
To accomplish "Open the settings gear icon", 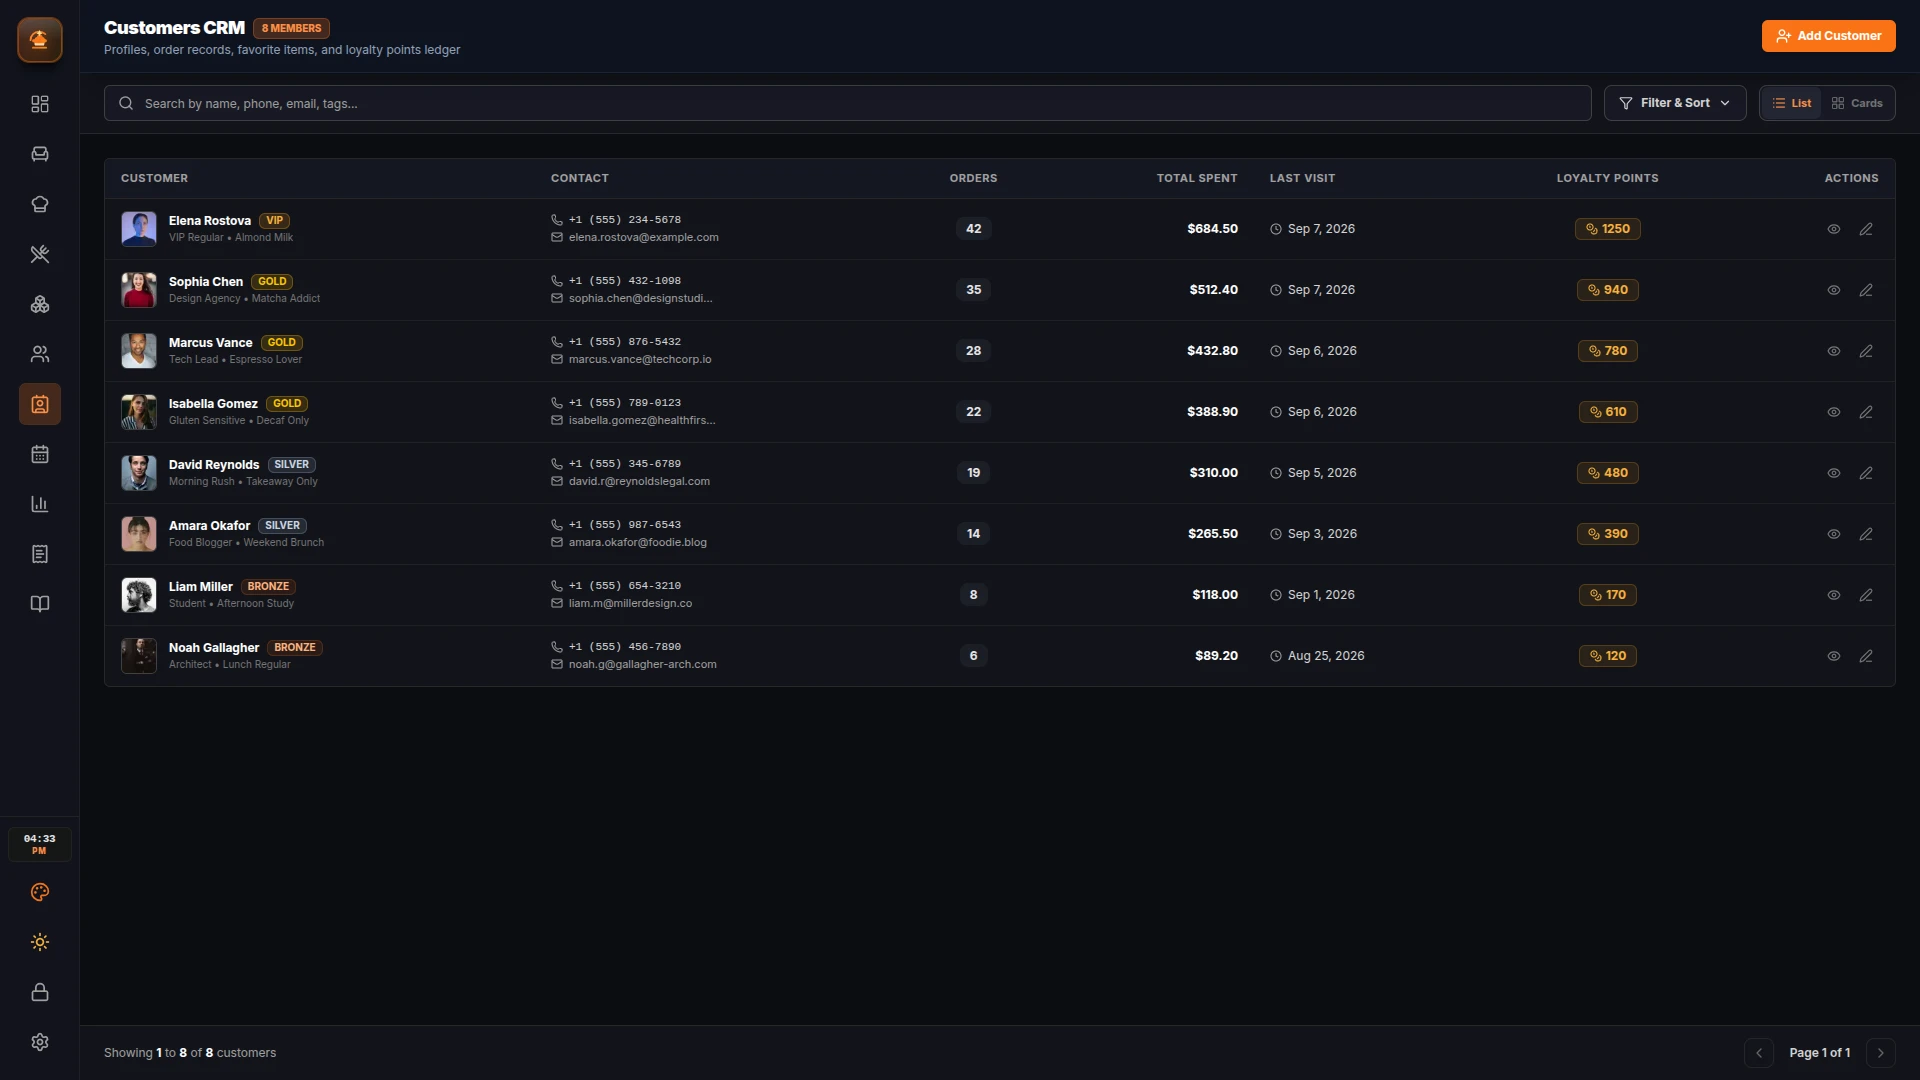I will (x=40, y=1042).
